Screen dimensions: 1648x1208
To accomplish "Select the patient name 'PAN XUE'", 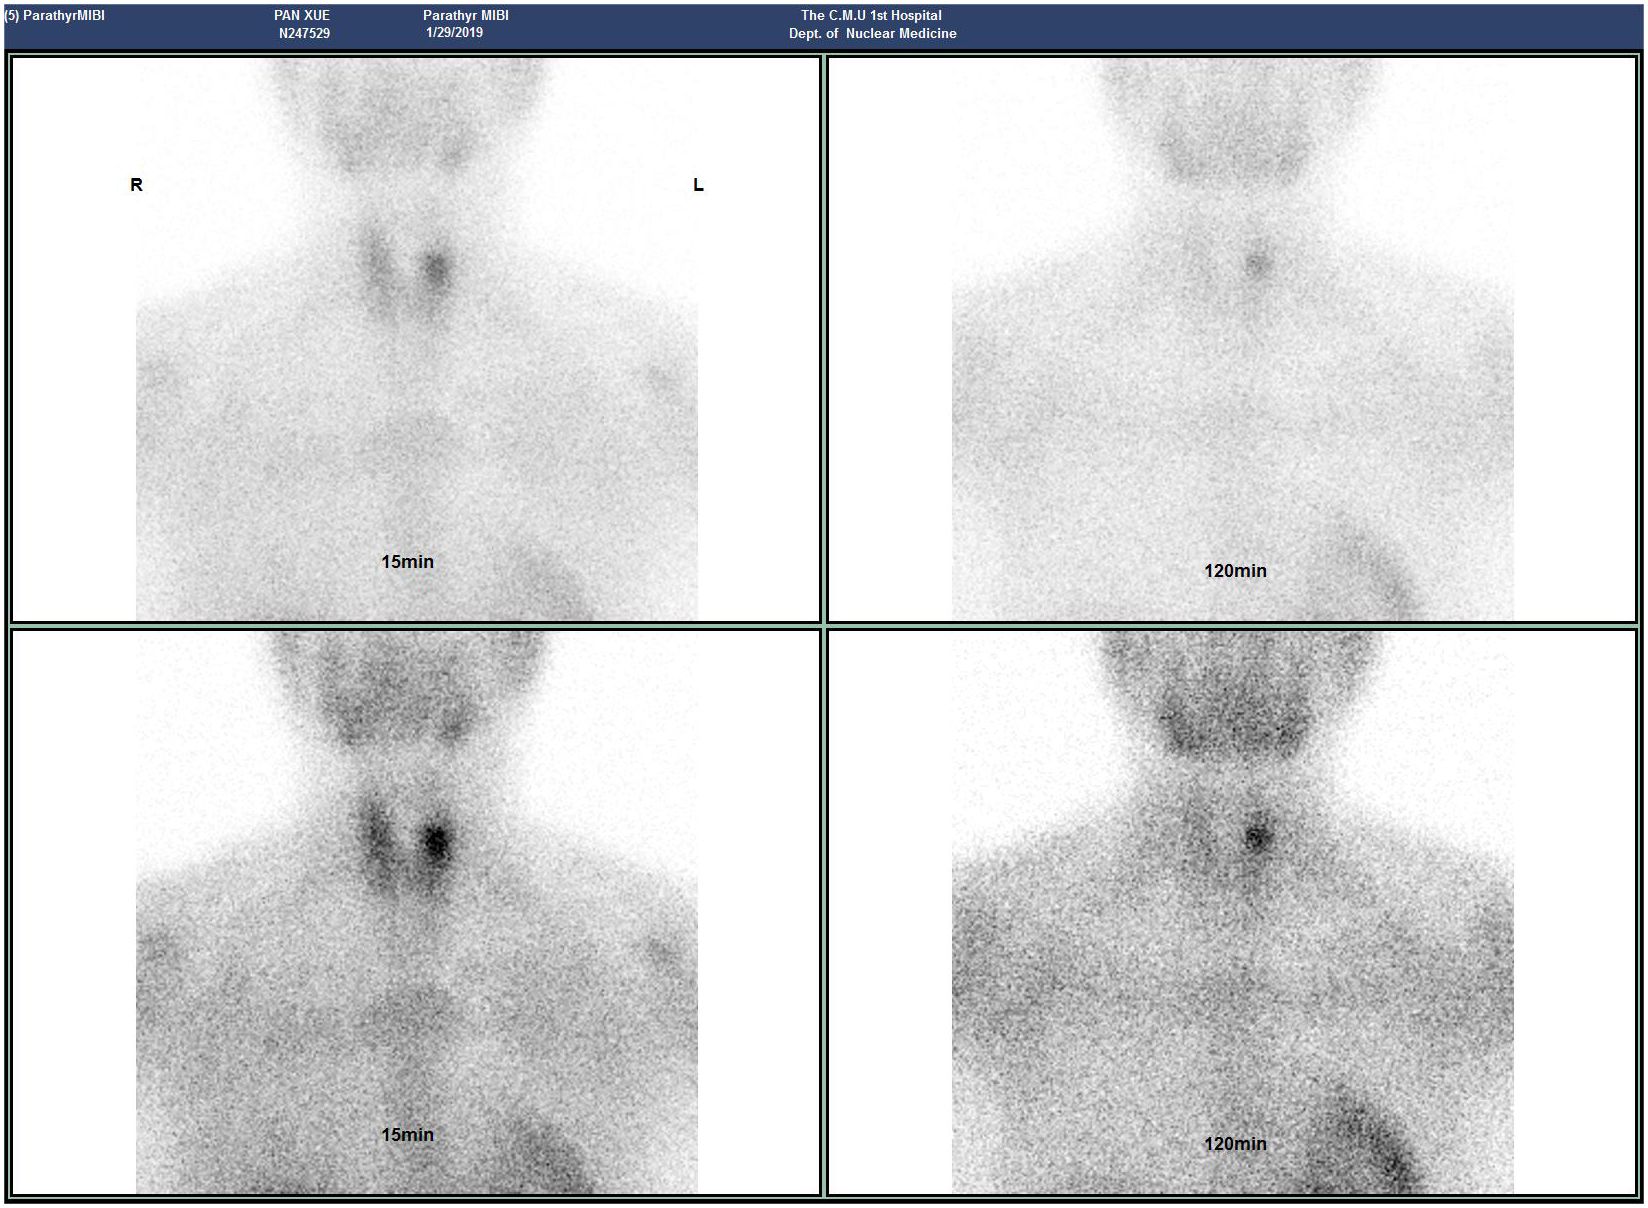I will pos(302,15).
